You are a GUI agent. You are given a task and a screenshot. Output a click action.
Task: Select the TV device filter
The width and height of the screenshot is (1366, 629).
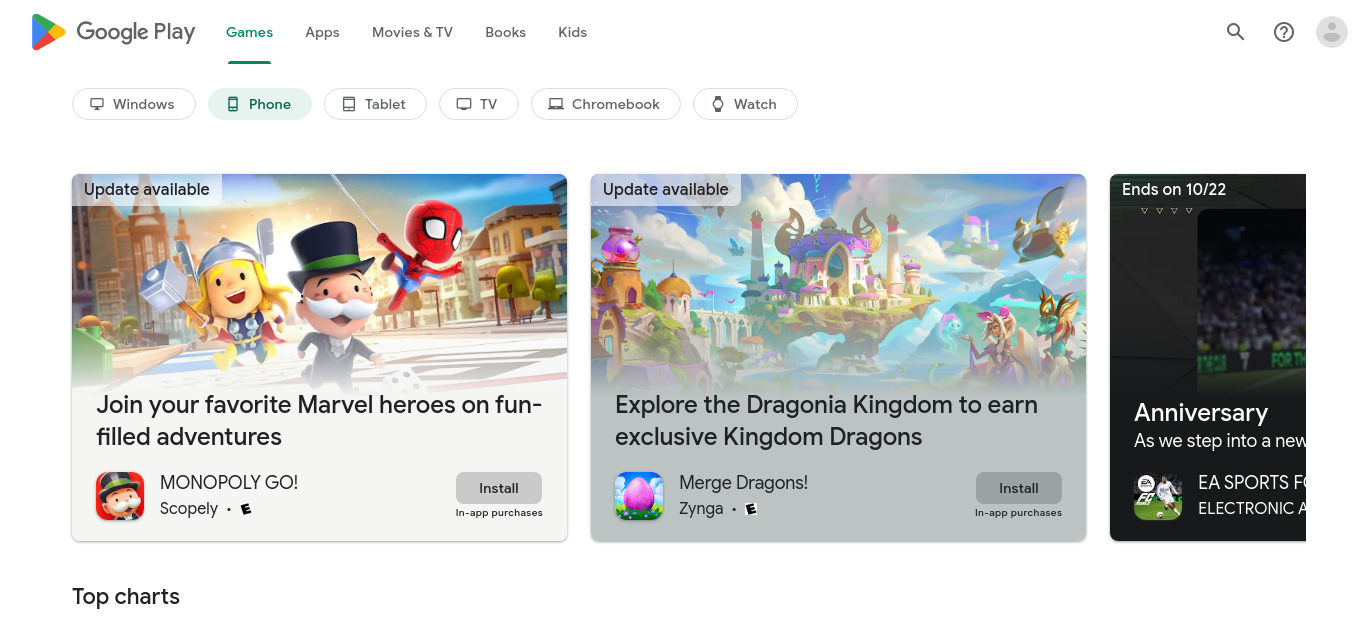click(x=479, y=104)
